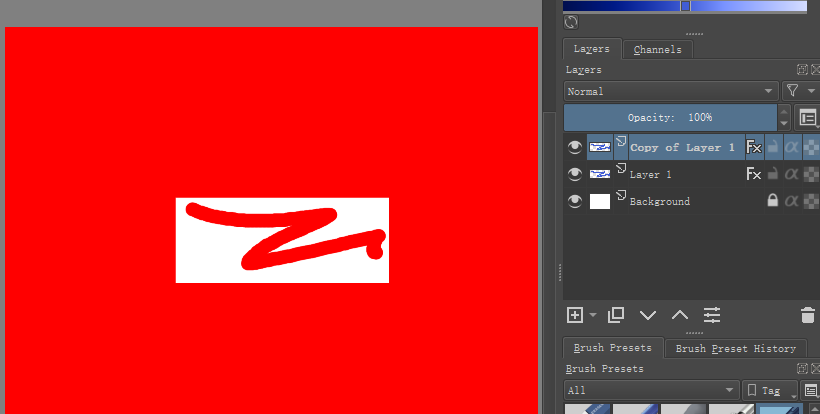The width and height of the screenshot is (820, 414).
Task: Click paint layer type icon on Background row
Action: coord(621,196)
